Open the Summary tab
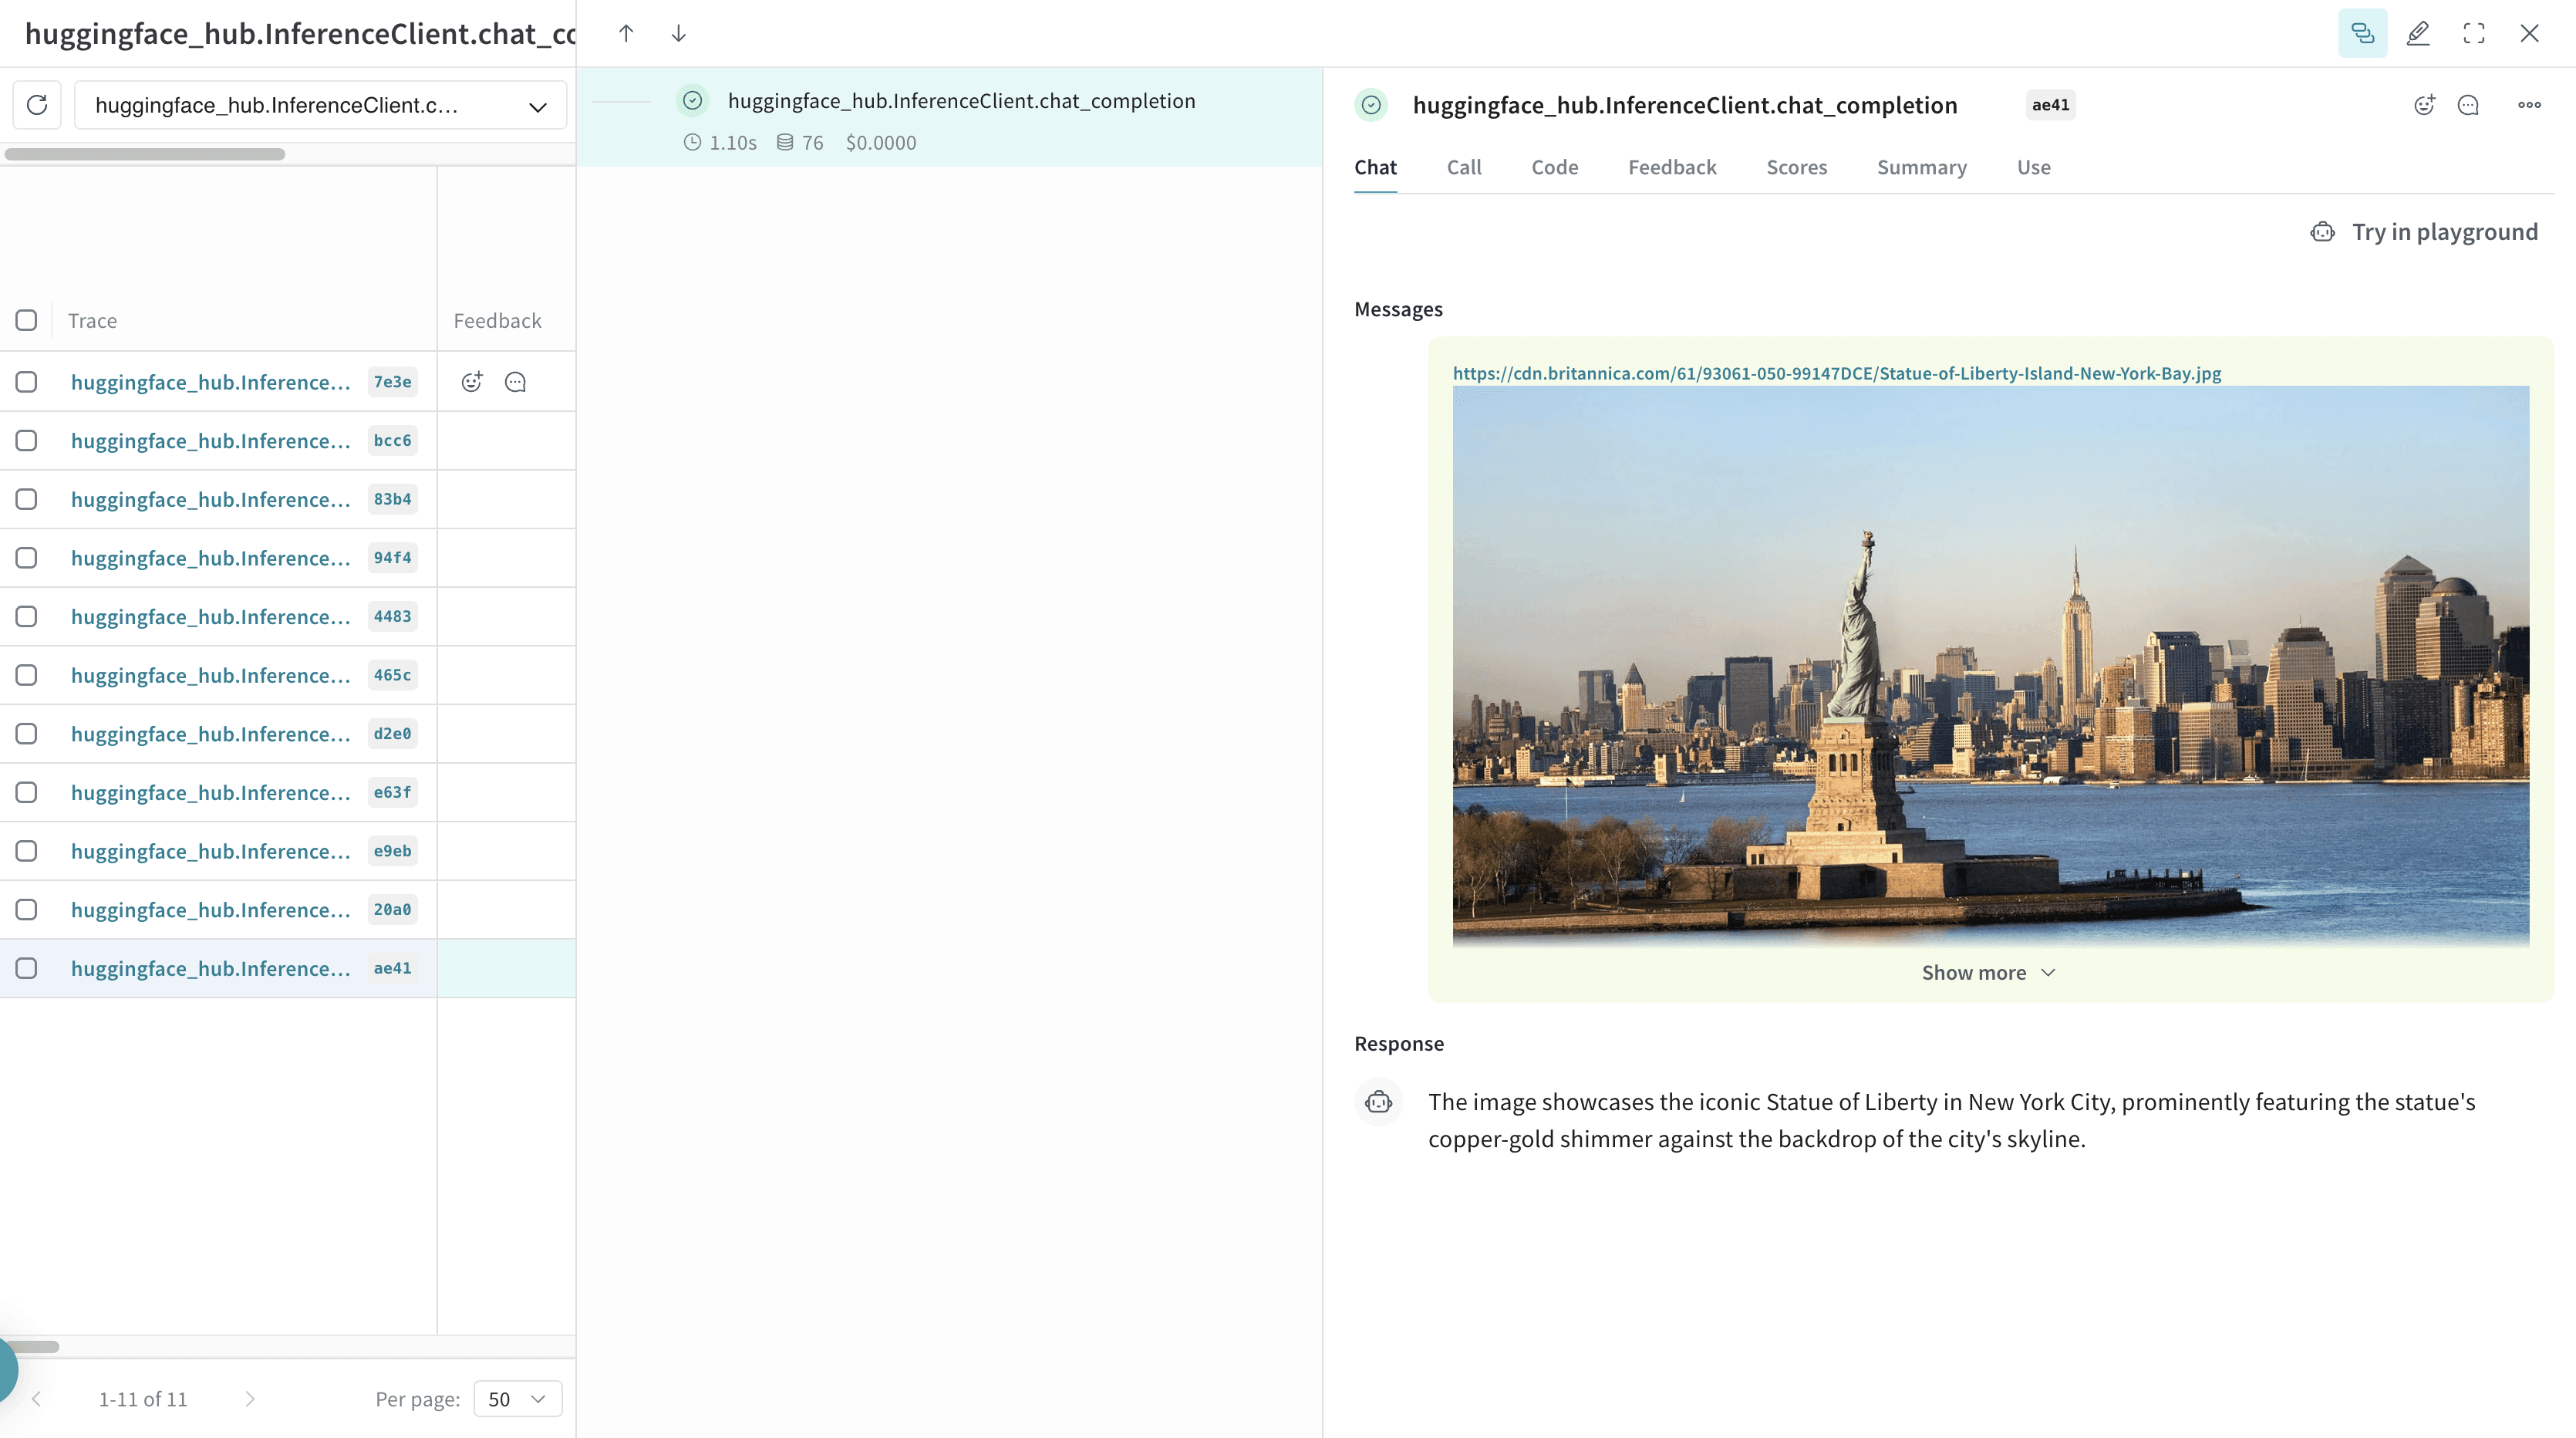 pyautogui.click(x=1921, y=167)
